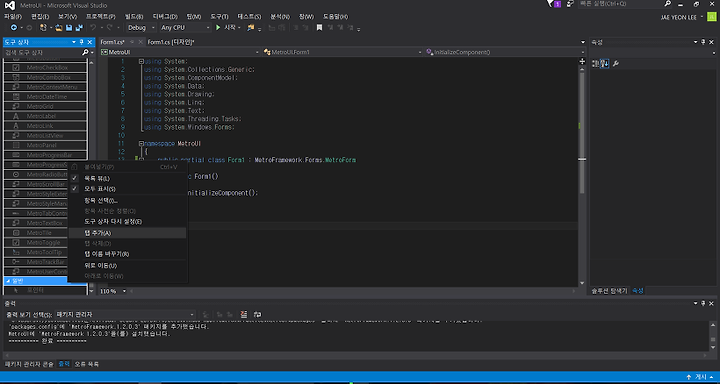Select MetroLabel in the Toolbox
The image size is (720, 384).
(x=45, y=116)
